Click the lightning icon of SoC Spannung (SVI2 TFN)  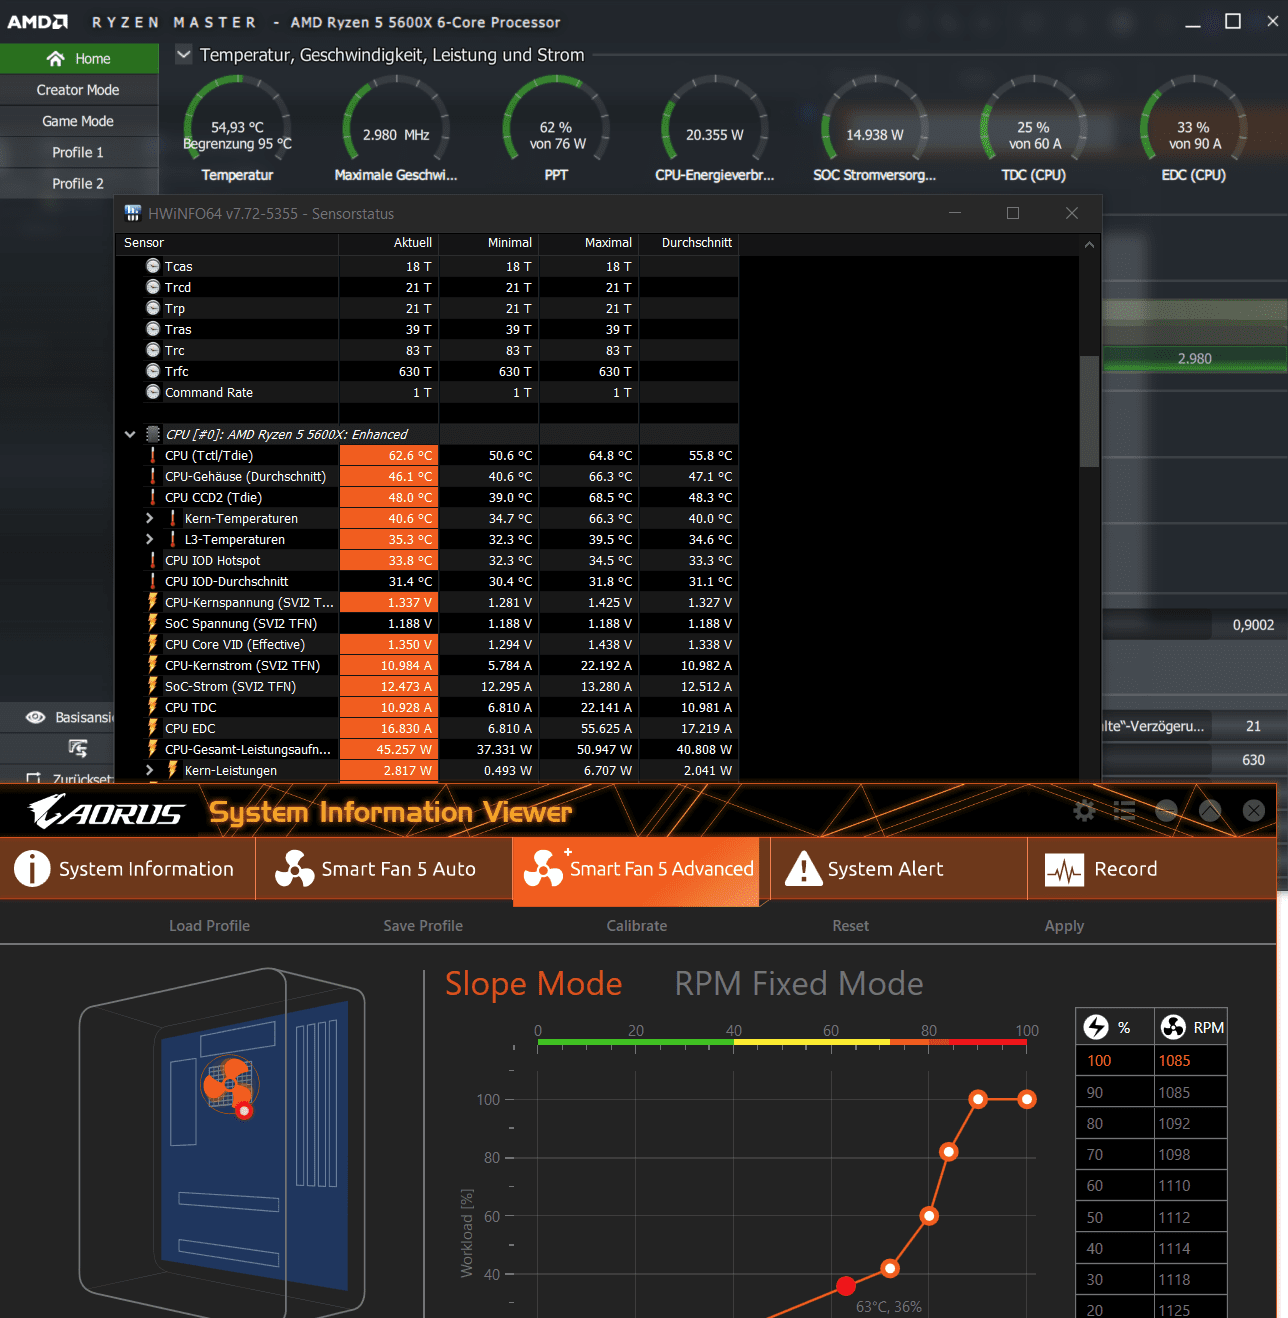coord(153,623)
